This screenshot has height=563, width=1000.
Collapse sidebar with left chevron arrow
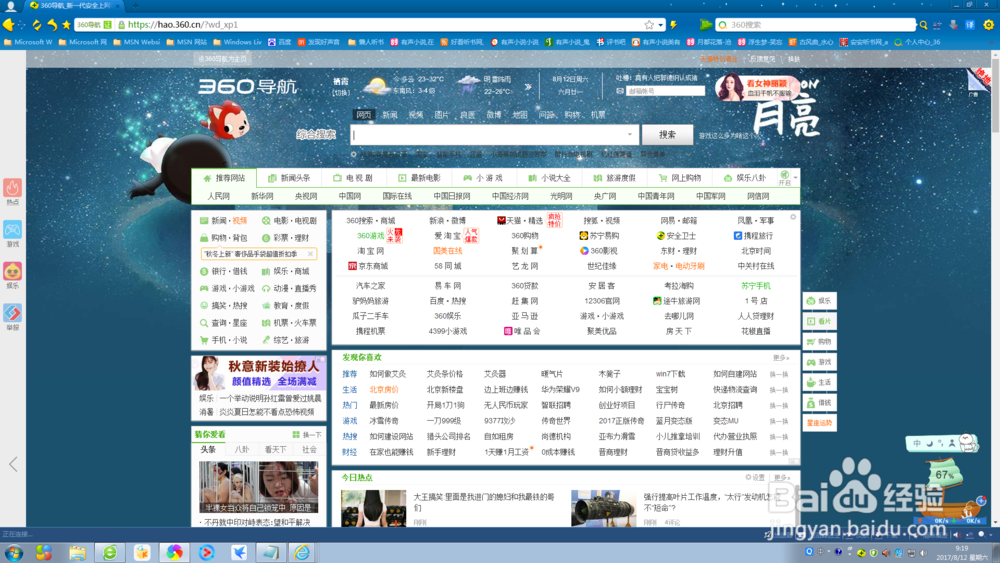(13, 464)
